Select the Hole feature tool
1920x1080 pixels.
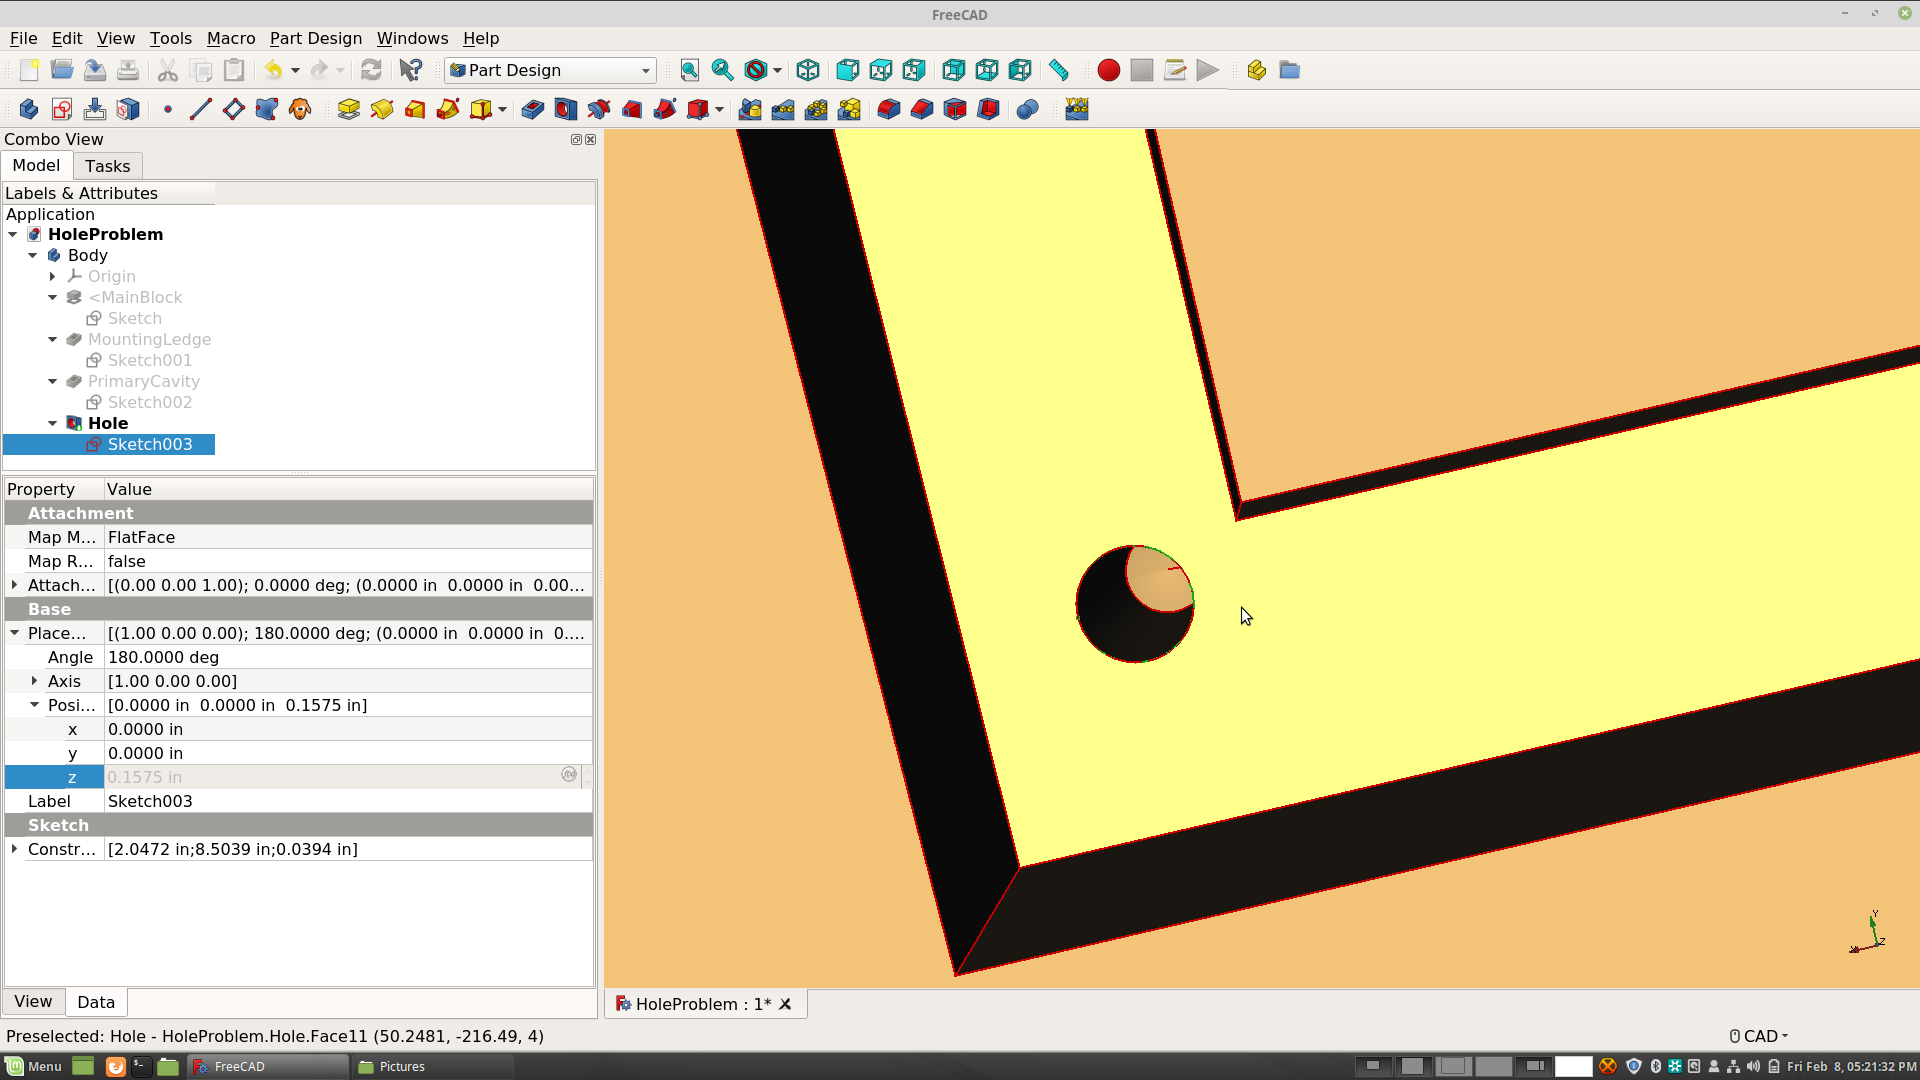click(x=566, y=109)
